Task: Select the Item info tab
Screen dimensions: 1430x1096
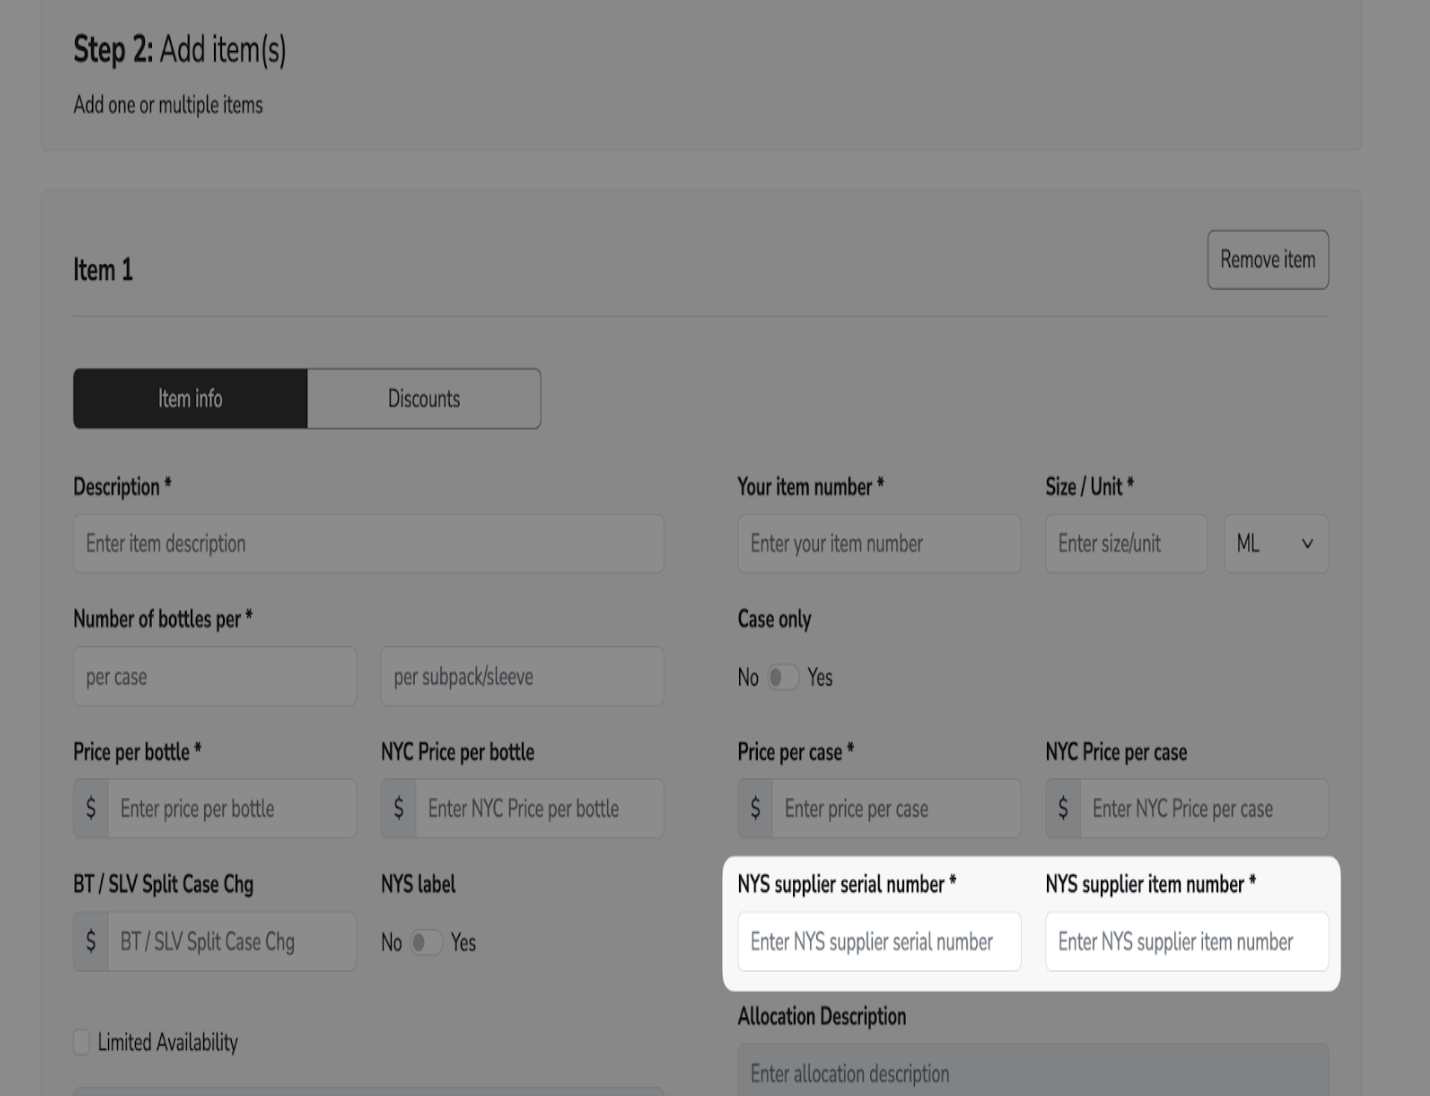Action: [189, 398]
